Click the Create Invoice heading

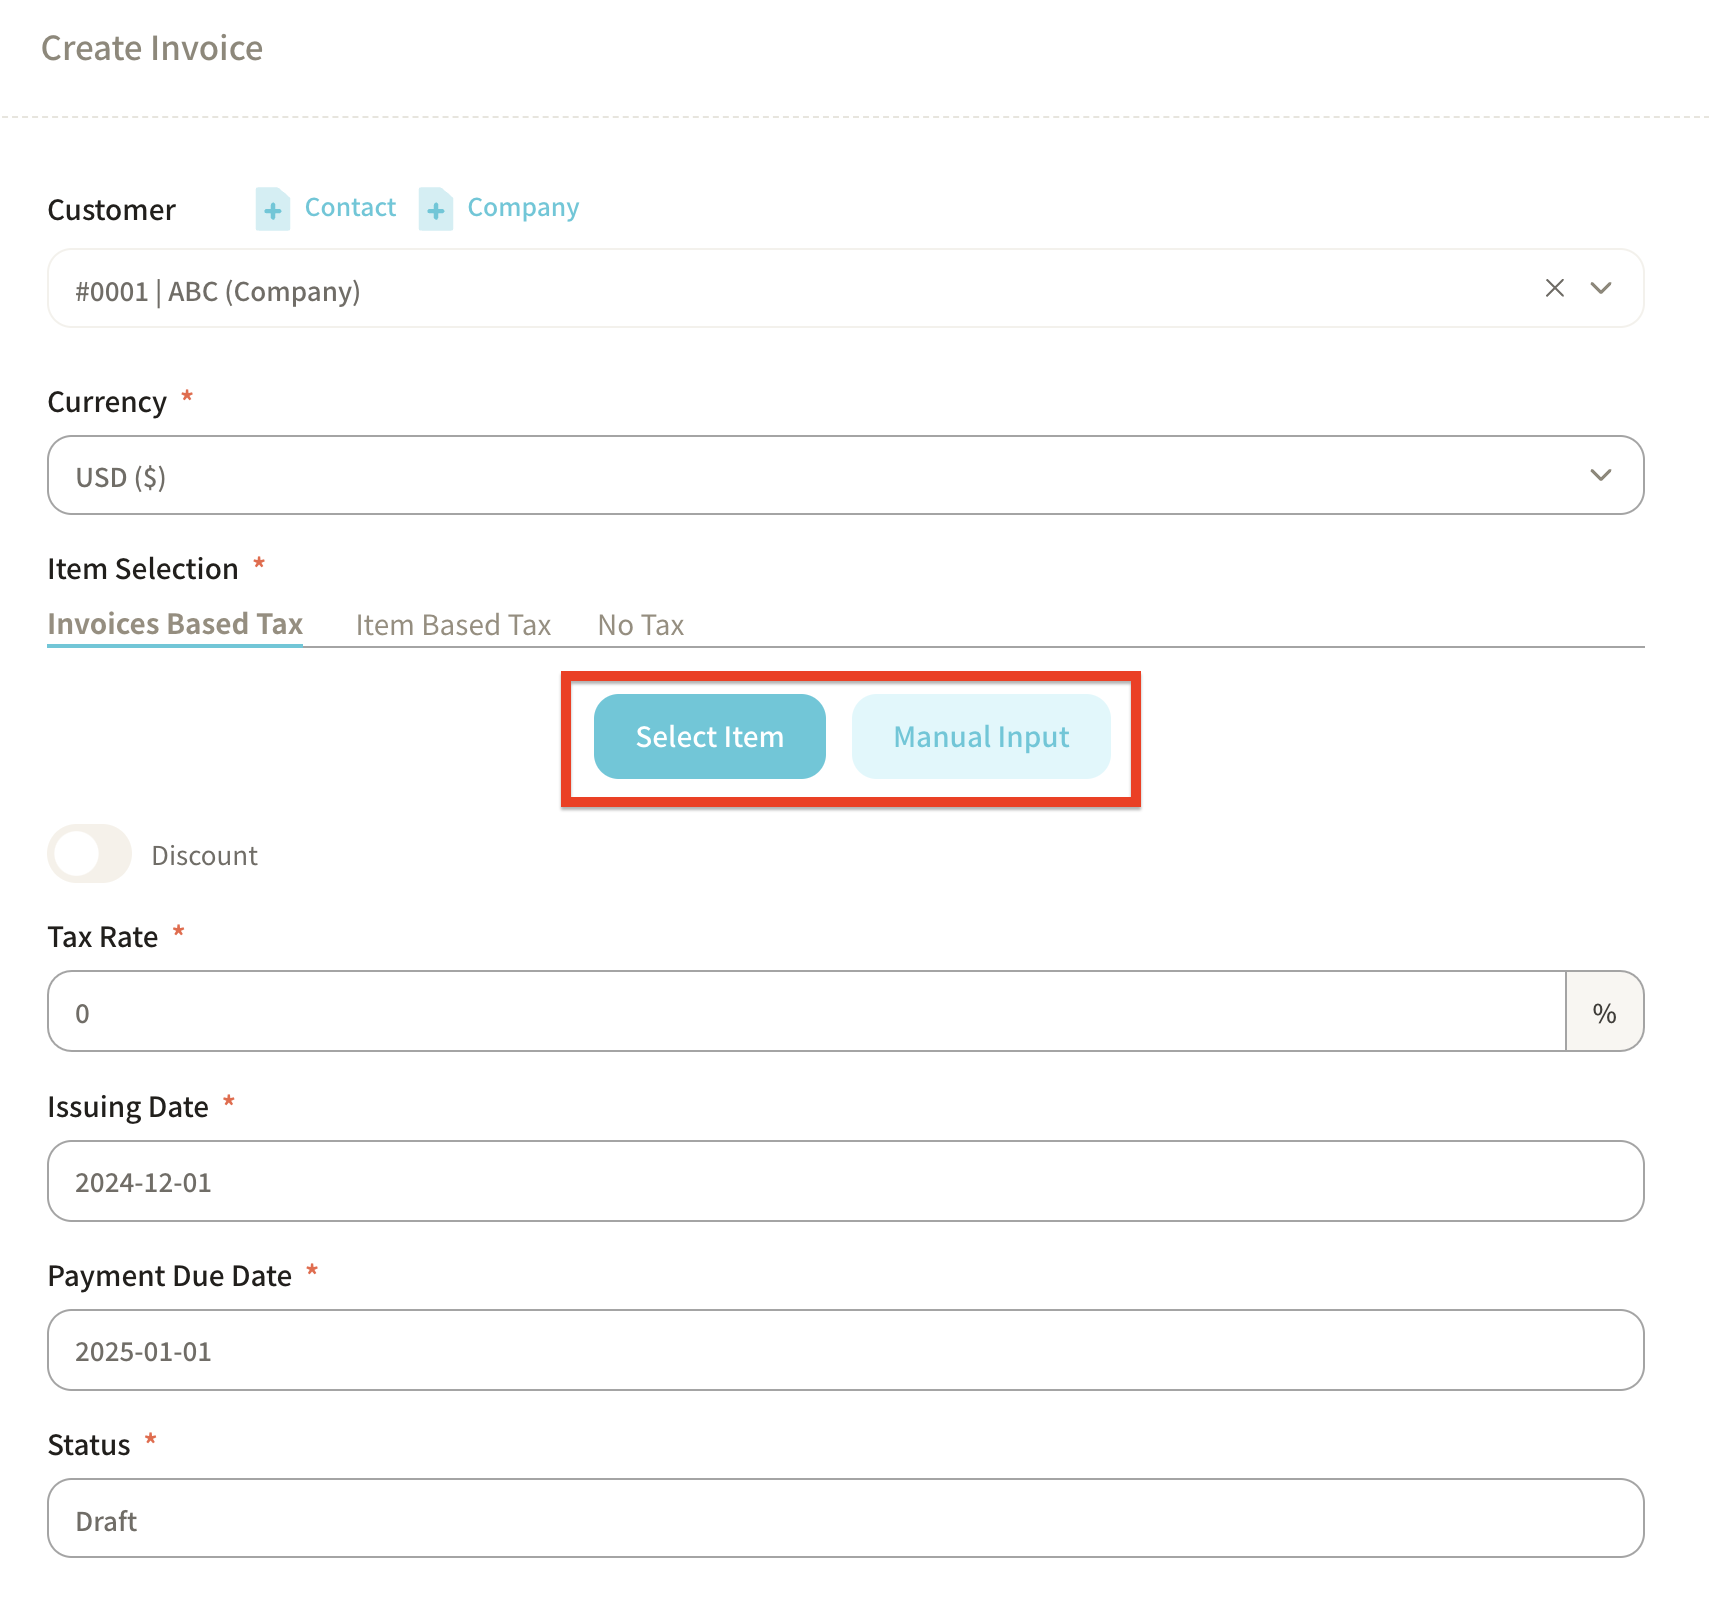point(152,48)
